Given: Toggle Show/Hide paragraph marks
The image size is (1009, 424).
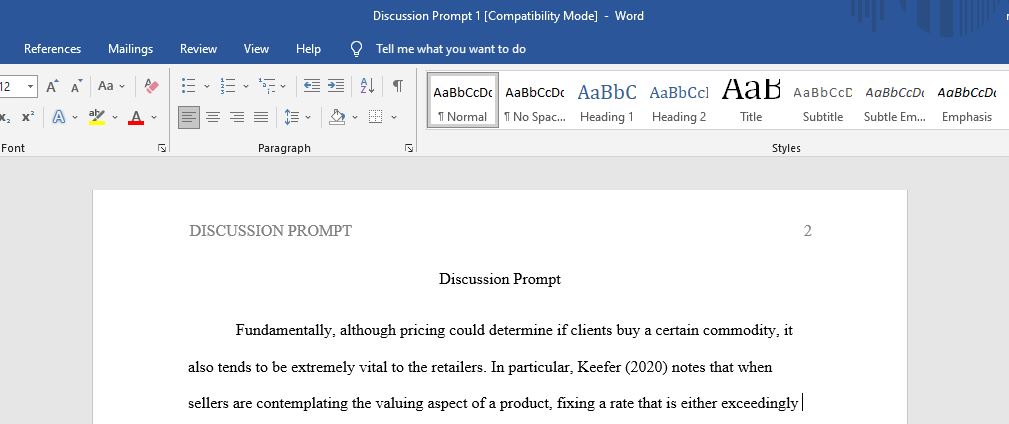Looking at the screenshot, I should 398,86.
